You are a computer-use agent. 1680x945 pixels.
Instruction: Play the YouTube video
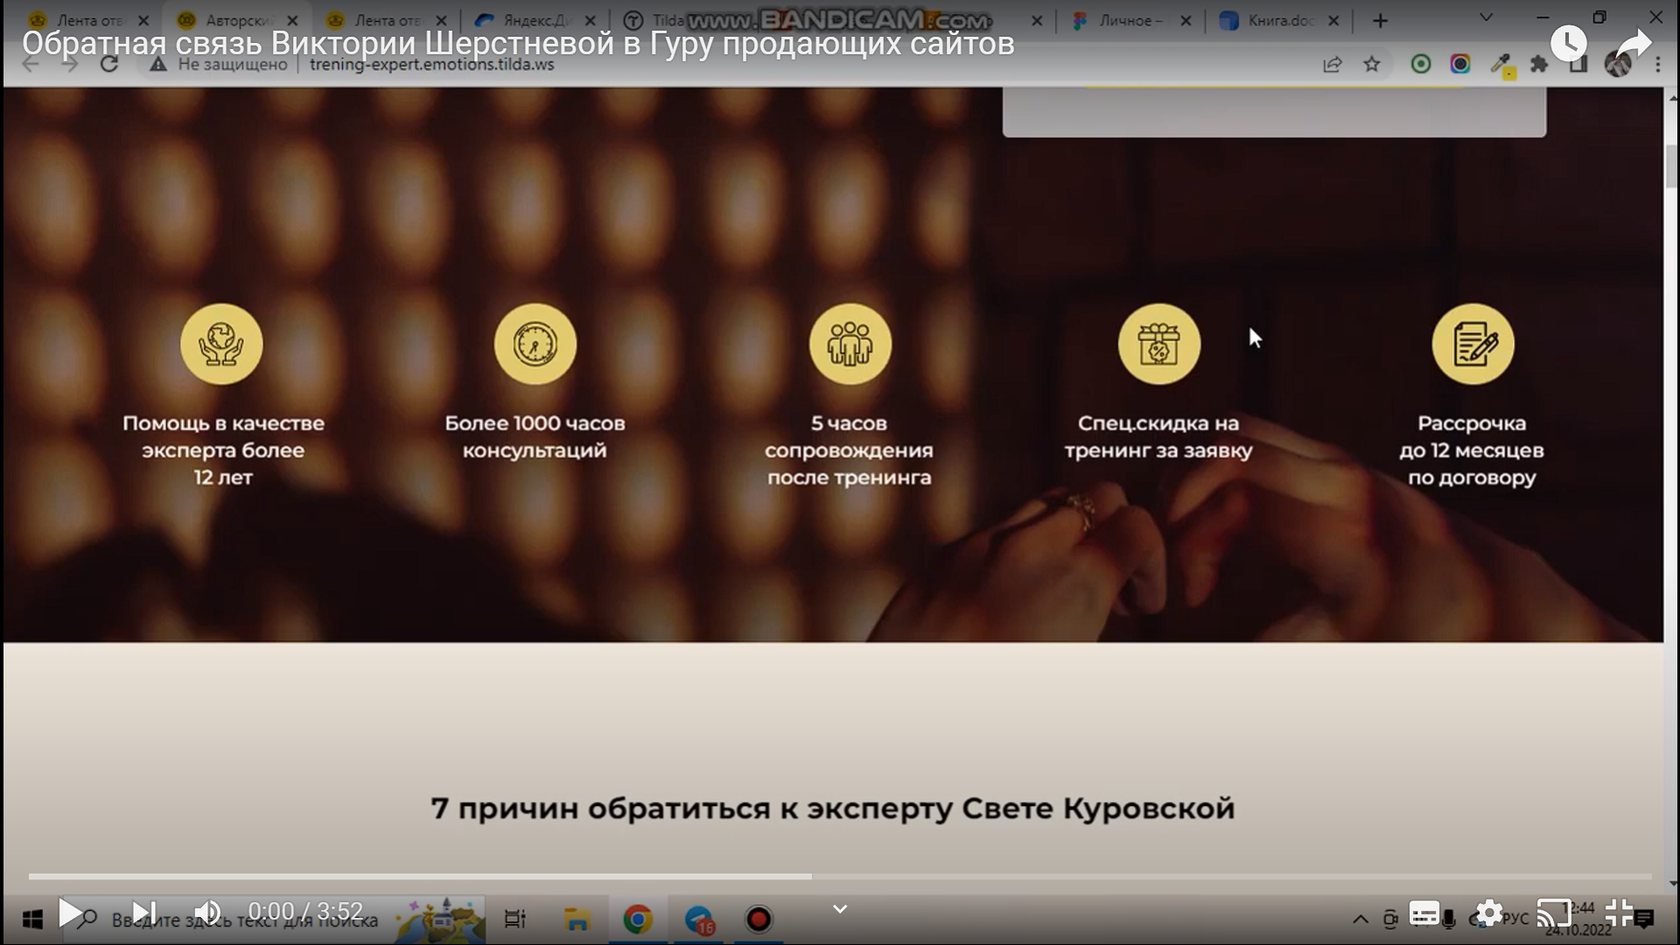click(70, 912)
